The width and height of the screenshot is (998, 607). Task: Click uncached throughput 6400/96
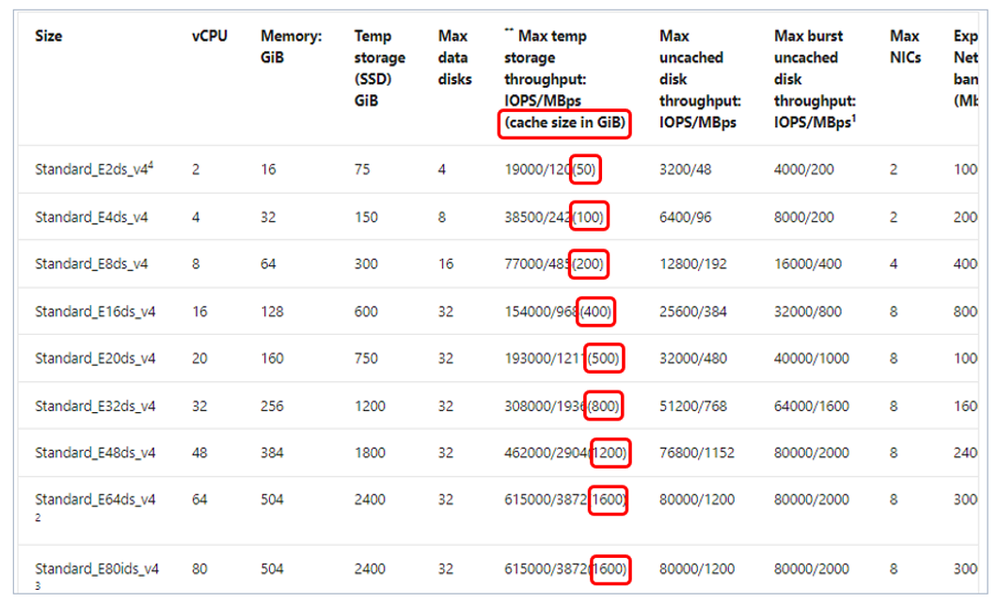685,218
